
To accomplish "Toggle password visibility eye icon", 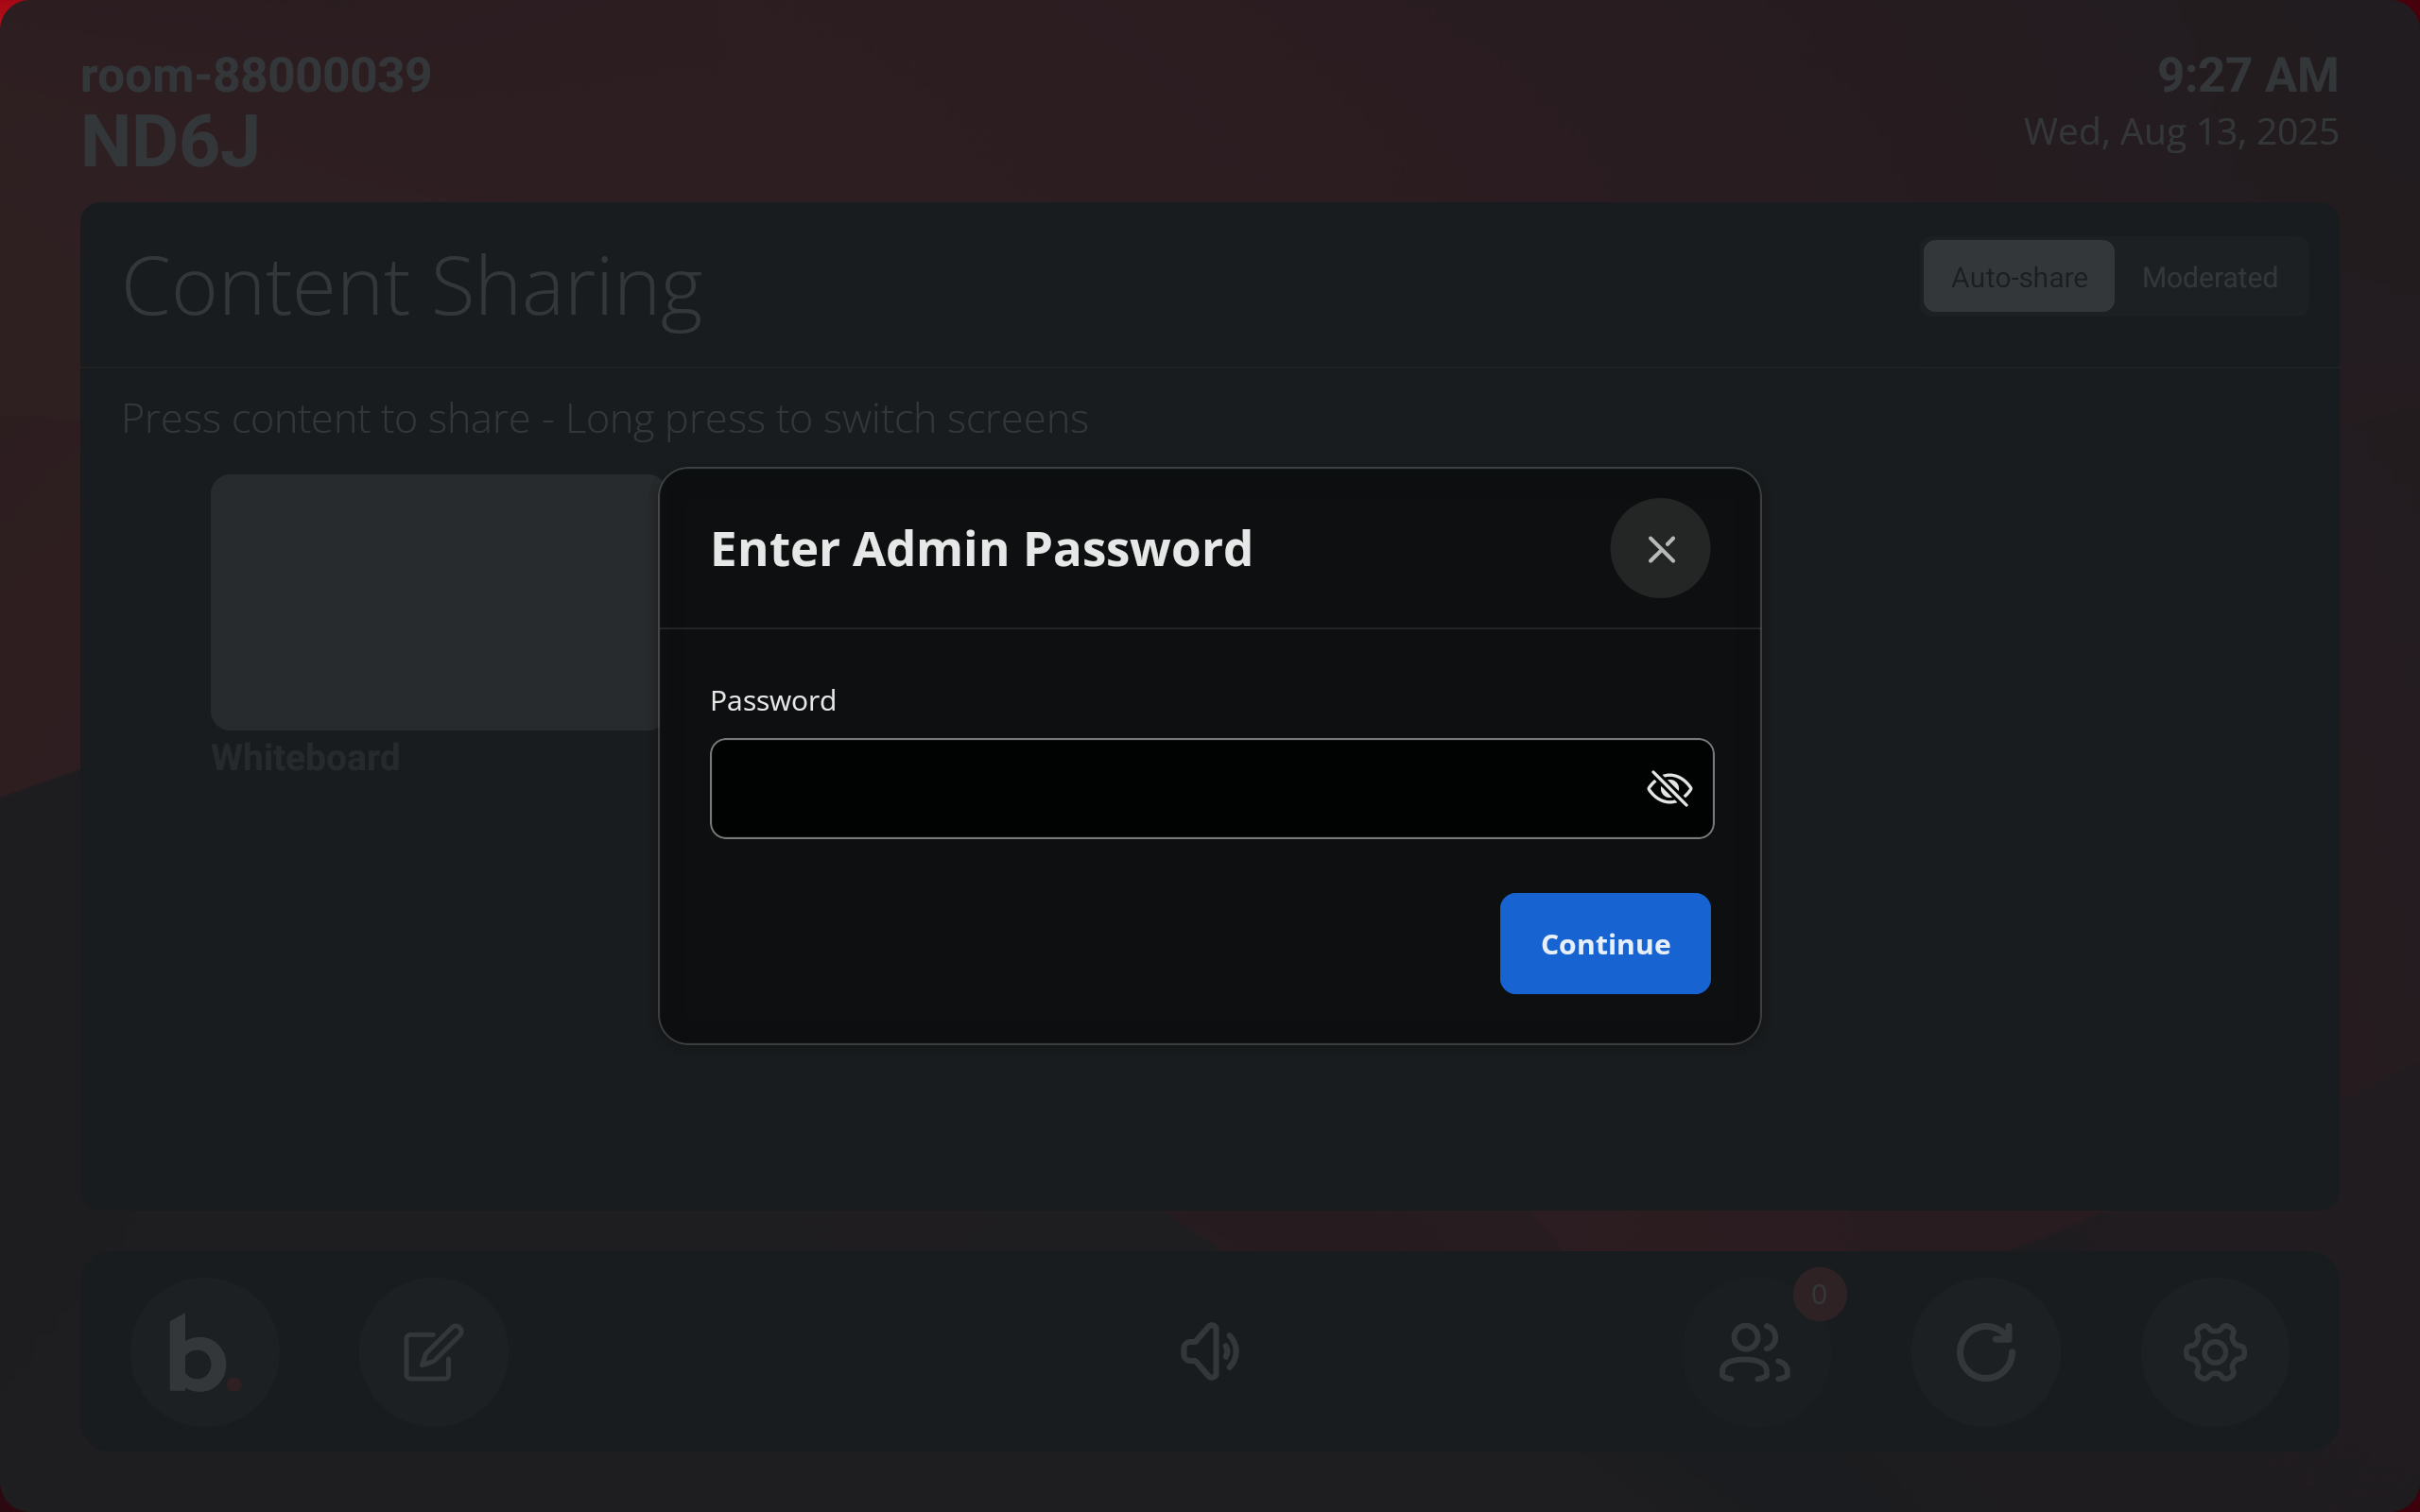I will (1668, 788).
